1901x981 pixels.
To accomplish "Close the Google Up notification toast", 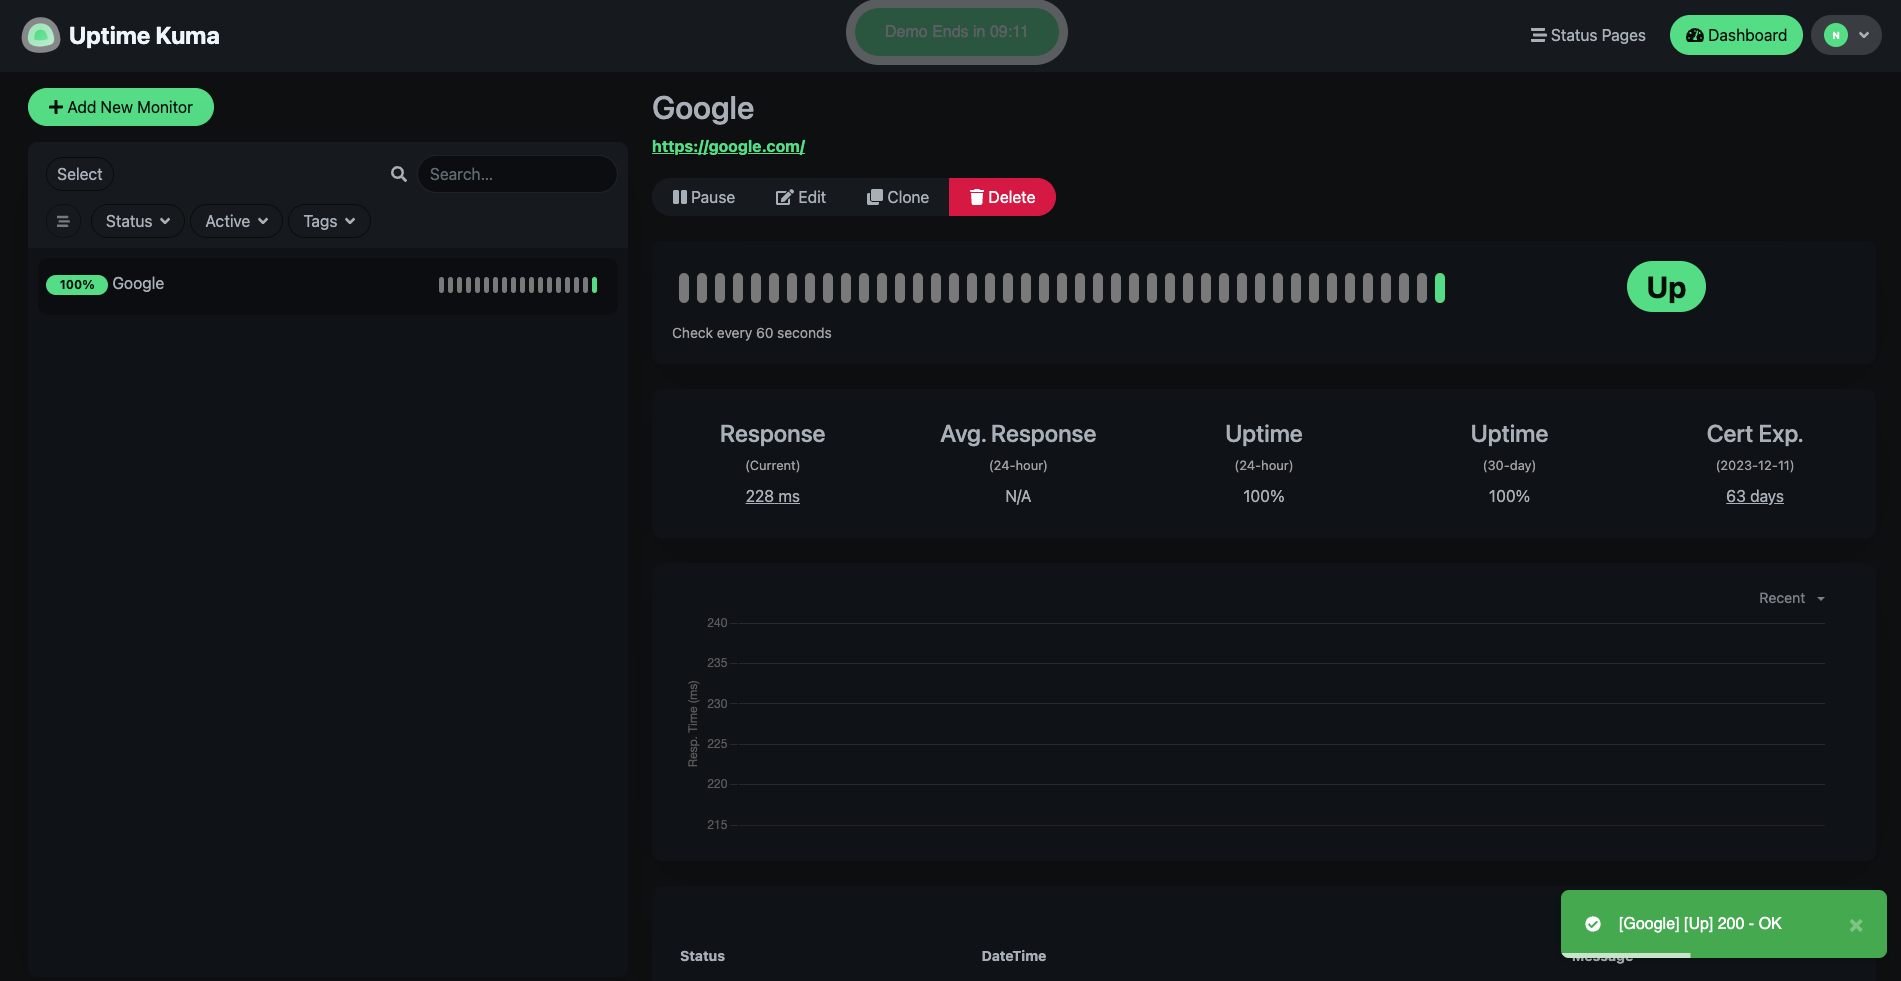I will click(1856, 925).
